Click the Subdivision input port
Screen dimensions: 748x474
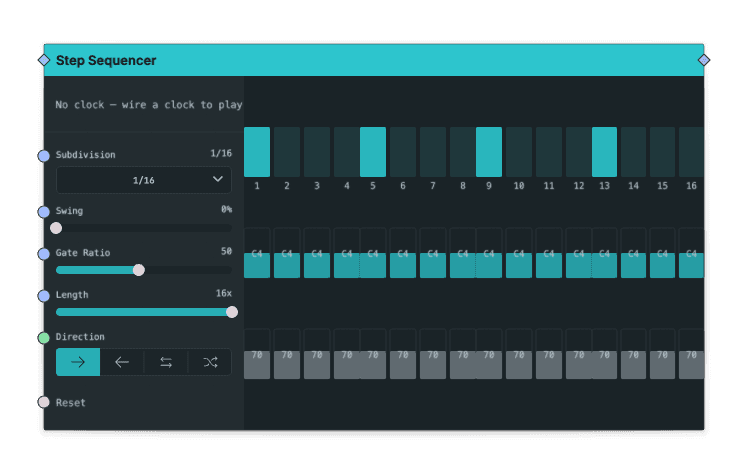(44, 156)
